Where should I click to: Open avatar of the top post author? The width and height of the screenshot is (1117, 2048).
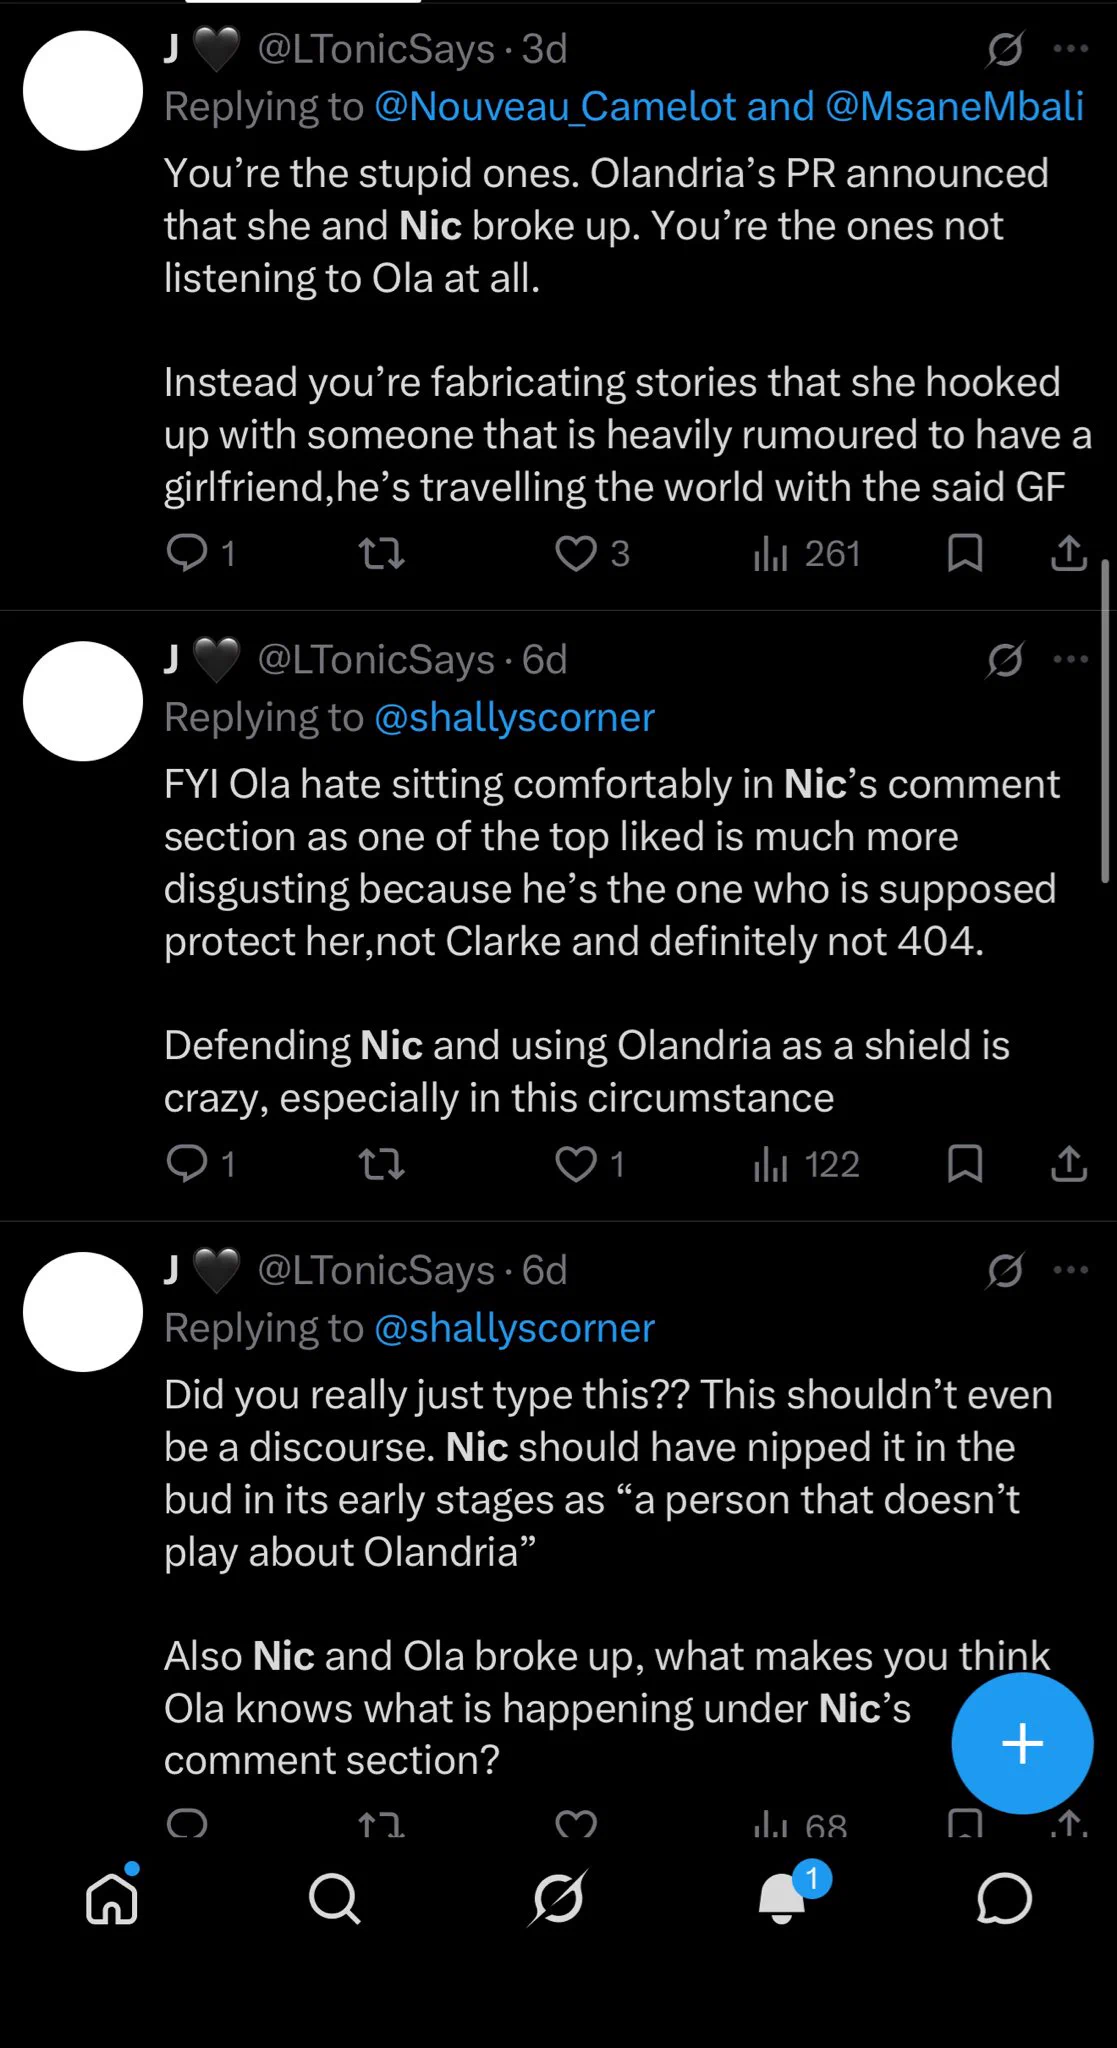click(x=83, y=90)
